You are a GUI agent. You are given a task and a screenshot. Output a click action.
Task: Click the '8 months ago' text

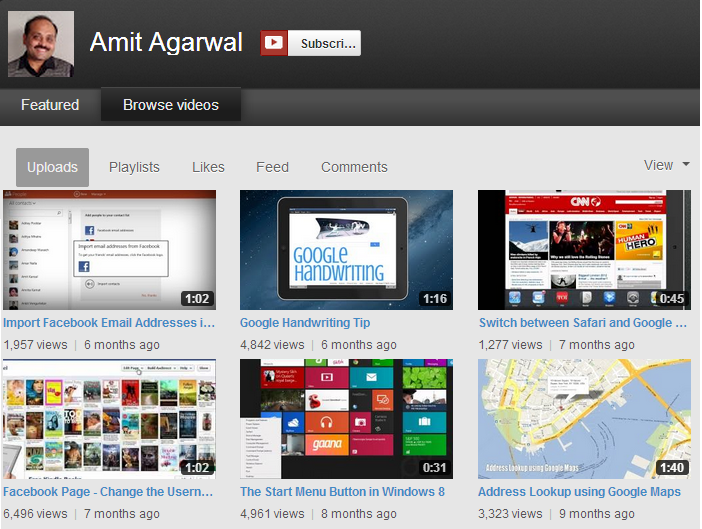point(359,513)
